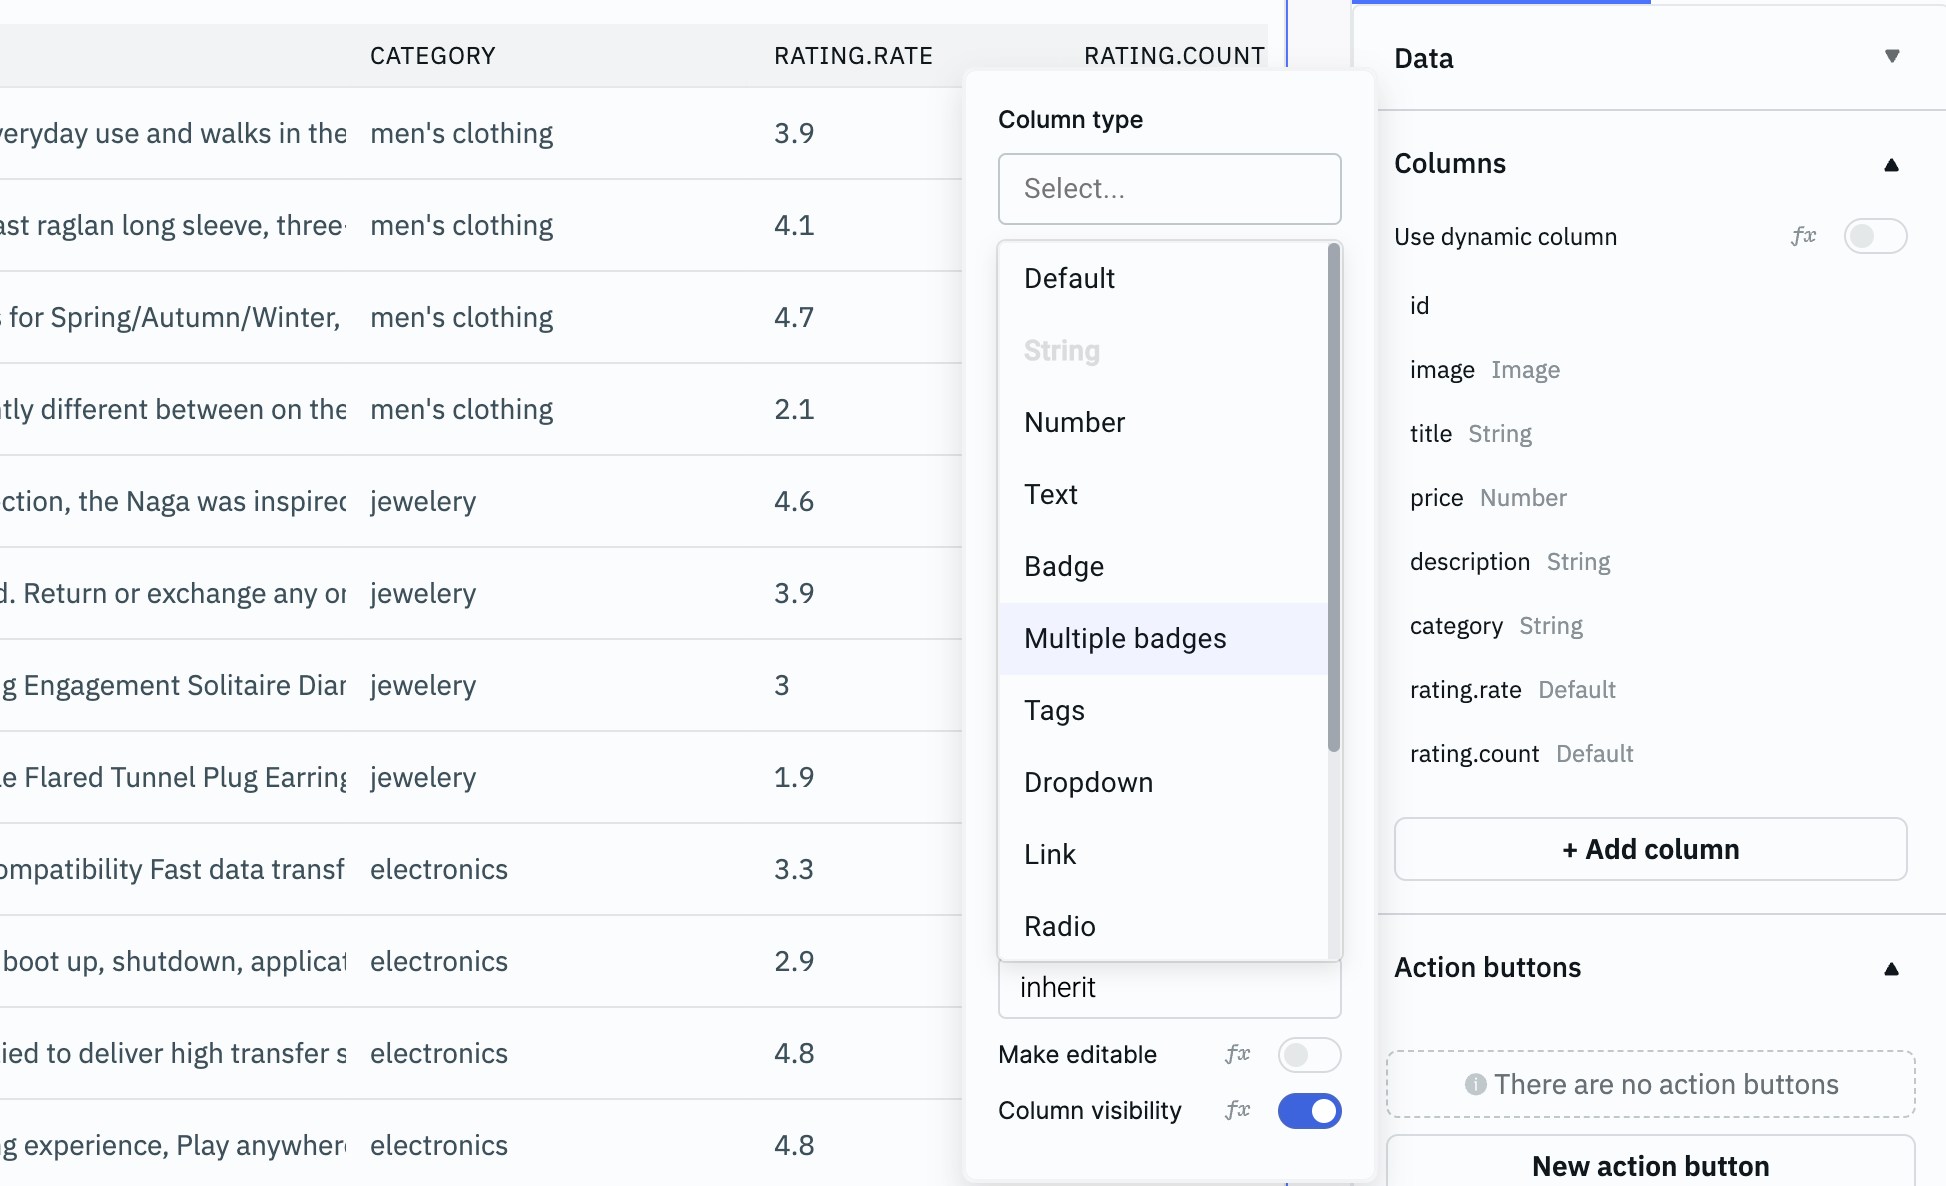Collapse the Action buttons section

[1890, 968]
